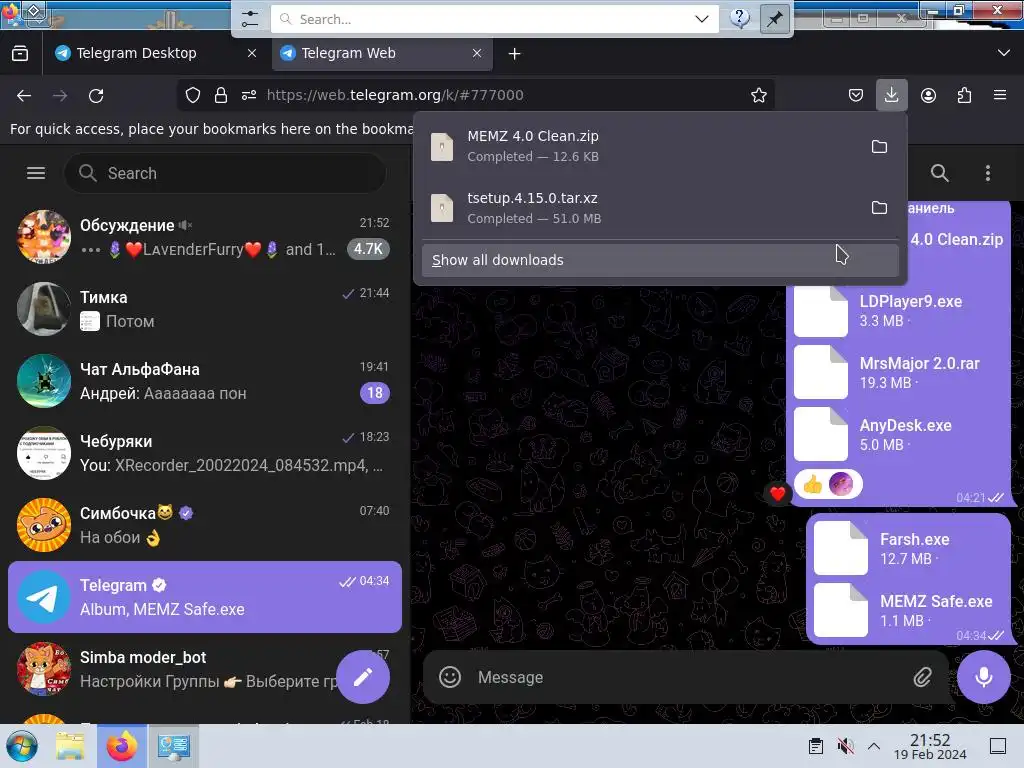Click the new message pencil button

tap(363, 677)
